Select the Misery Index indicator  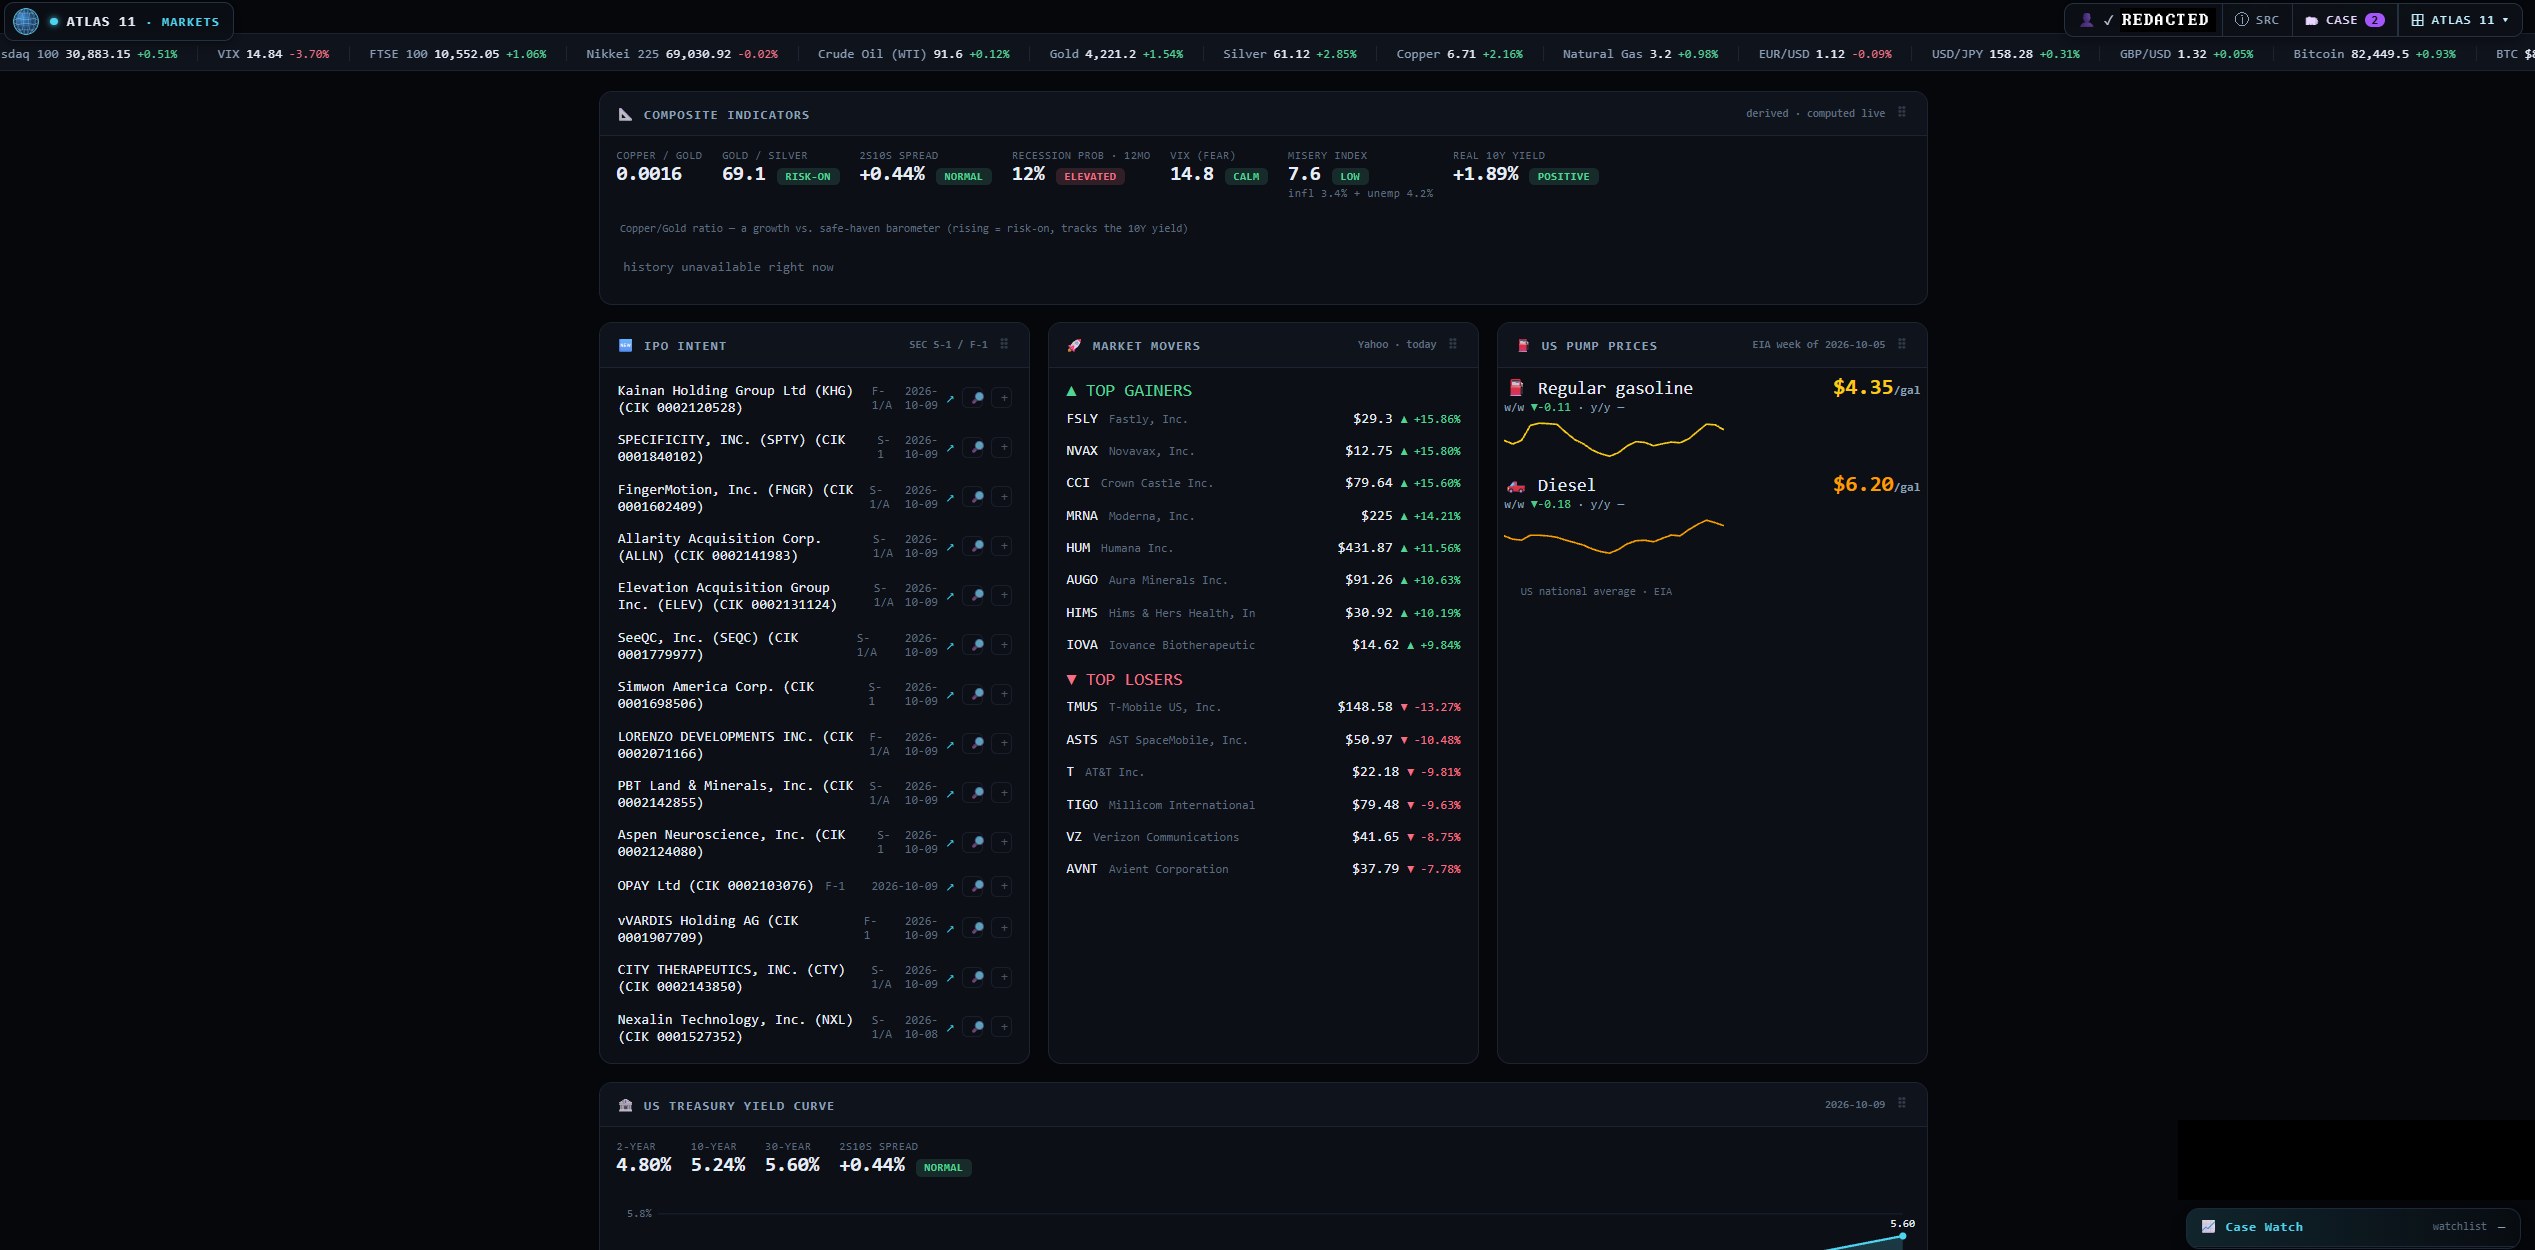pyautogui.click(x=1360, y=174)
